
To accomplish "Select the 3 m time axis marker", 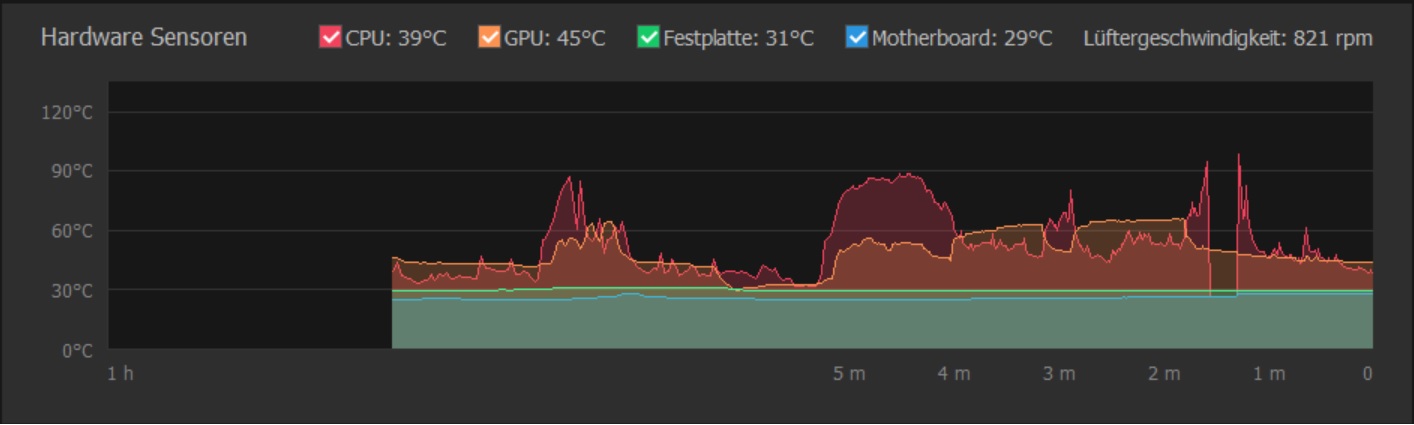I will 1059,374.
